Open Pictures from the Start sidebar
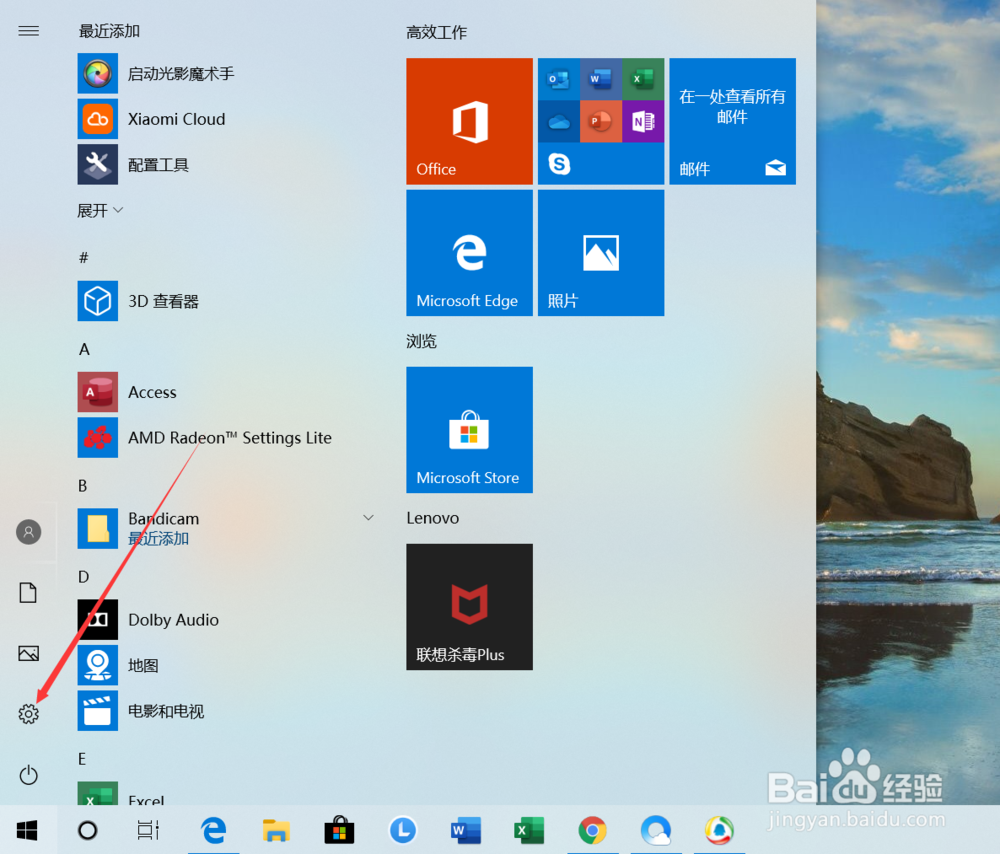Image resolution: width=1000 pixels, height=854 pixels. (28, 653)
